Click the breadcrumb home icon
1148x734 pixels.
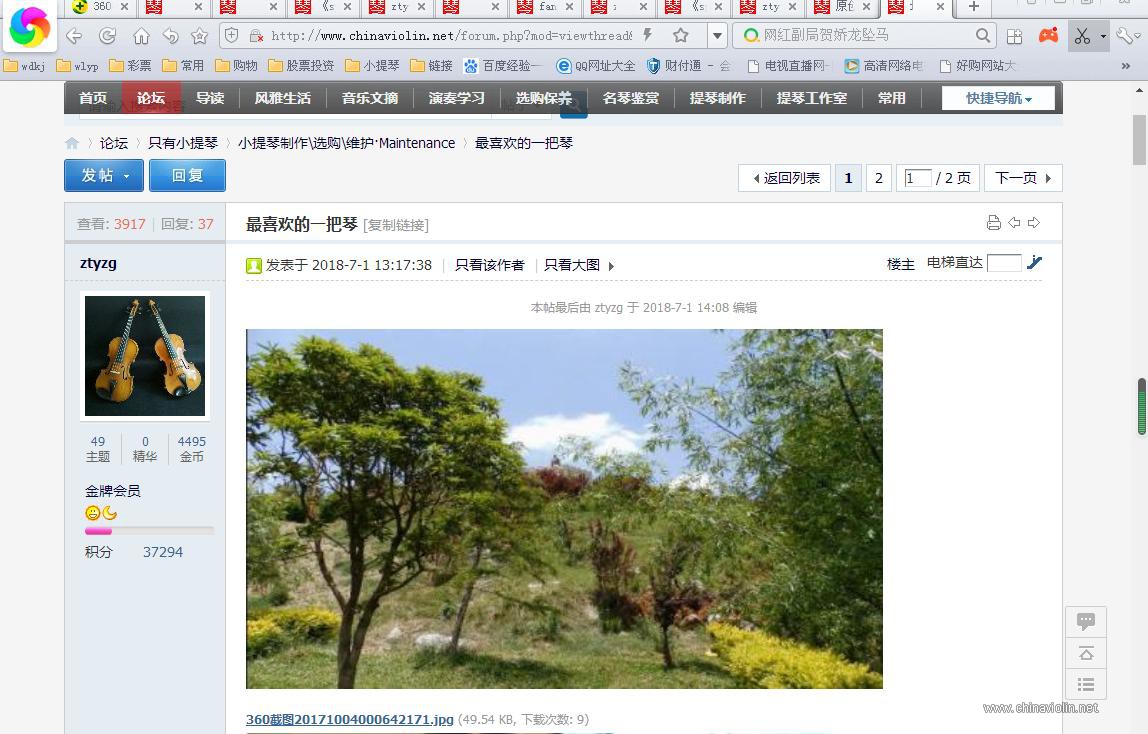click(72, 143)
